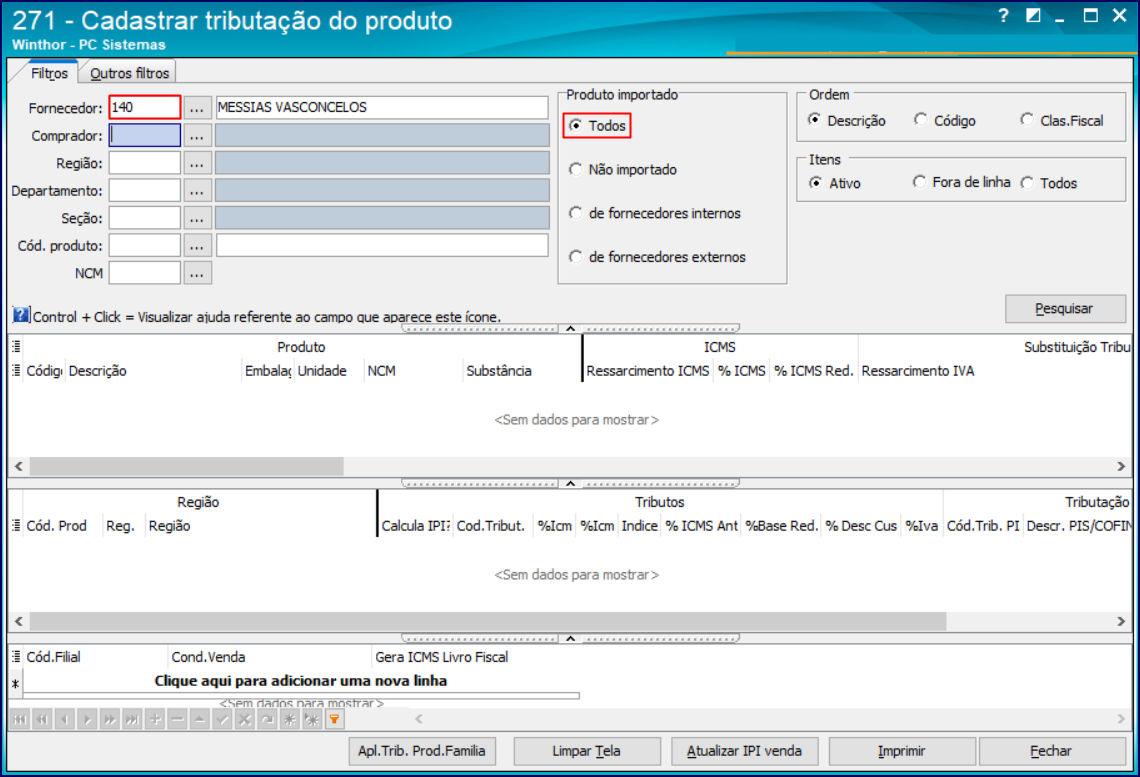The width and height of the screenshot is (1140, 777).
Task: Go to previous record arrow
Action: tap(65, 720)
